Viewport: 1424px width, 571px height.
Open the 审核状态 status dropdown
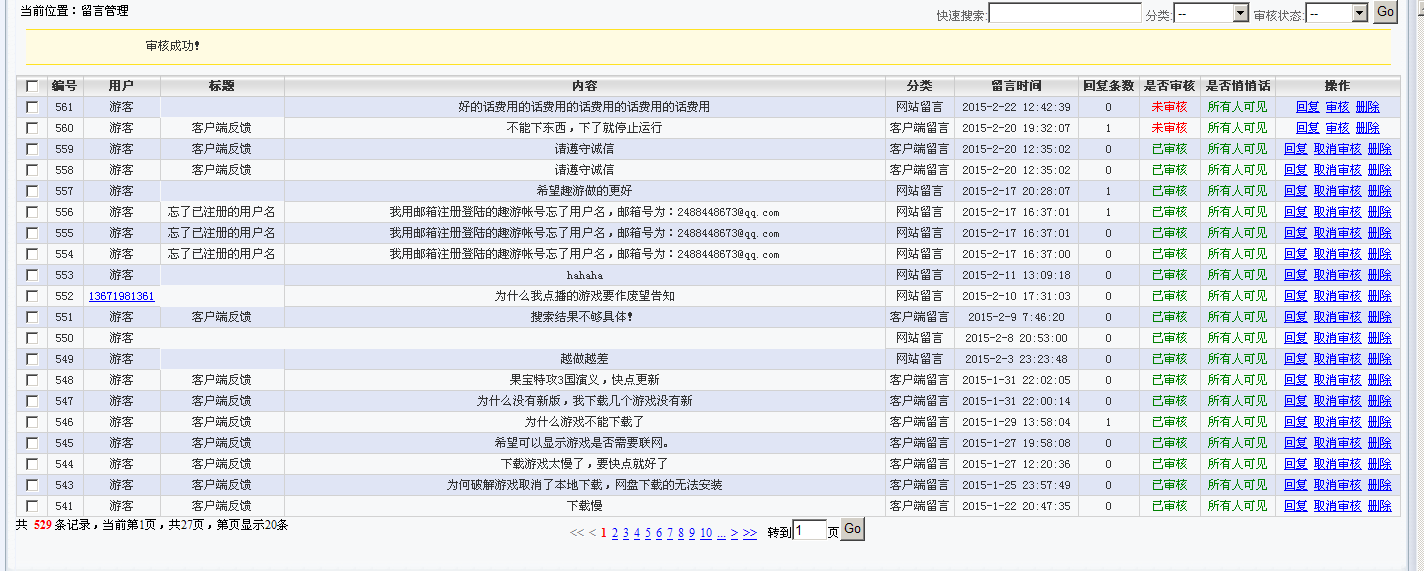click(x=1337, y=13)
